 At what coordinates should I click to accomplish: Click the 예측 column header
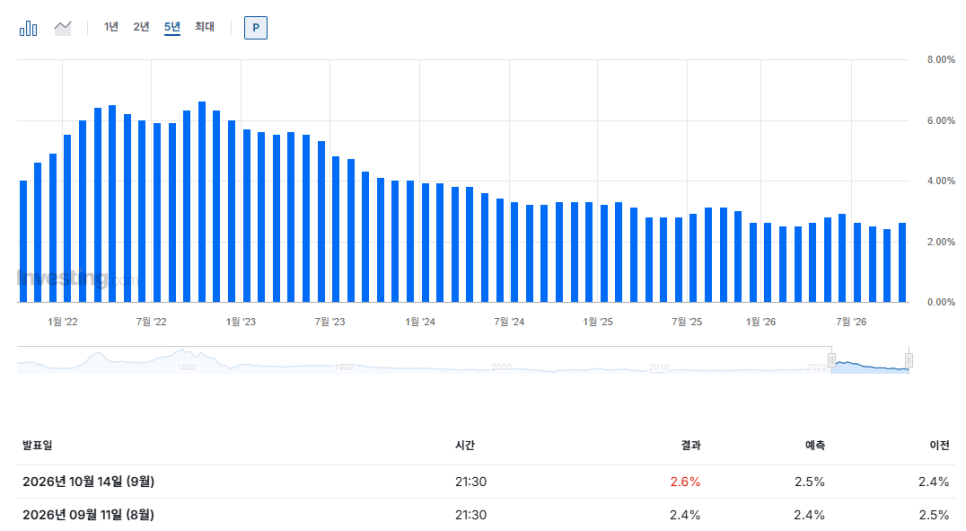[x=814, y=445]
